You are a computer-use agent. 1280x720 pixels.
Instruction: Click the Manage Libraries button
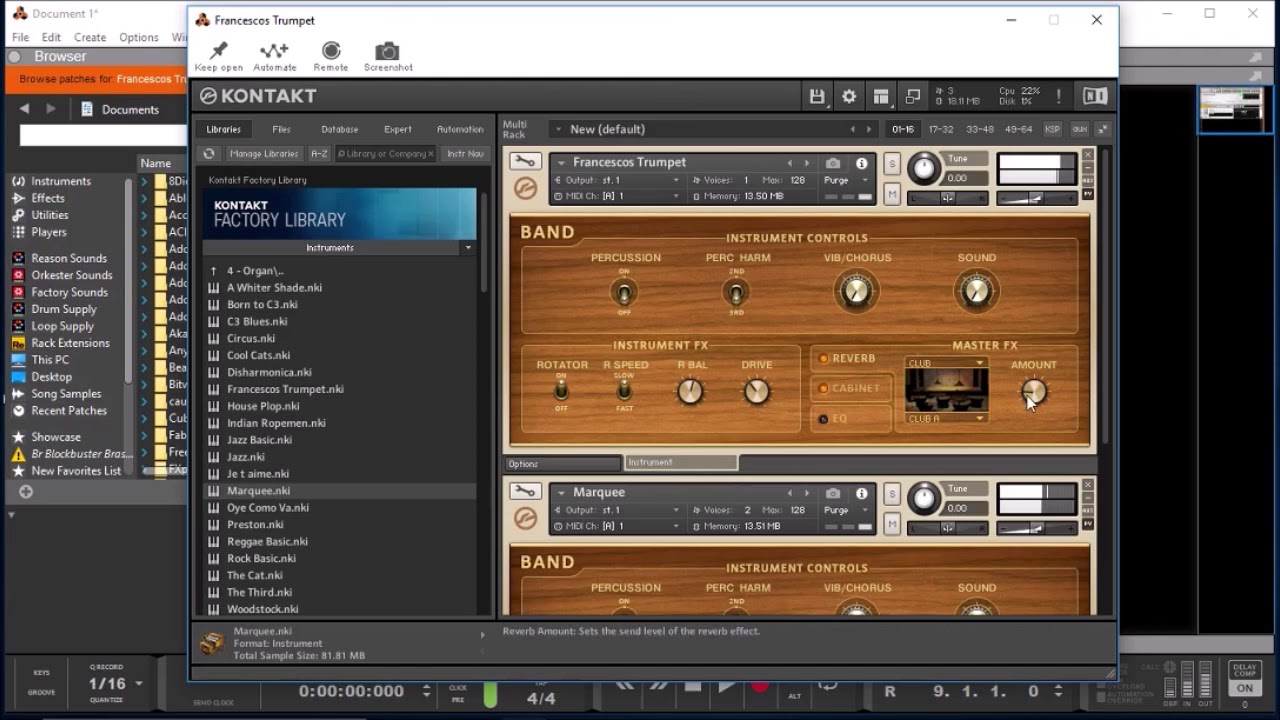pyautogui.click(x=264, y=154)
